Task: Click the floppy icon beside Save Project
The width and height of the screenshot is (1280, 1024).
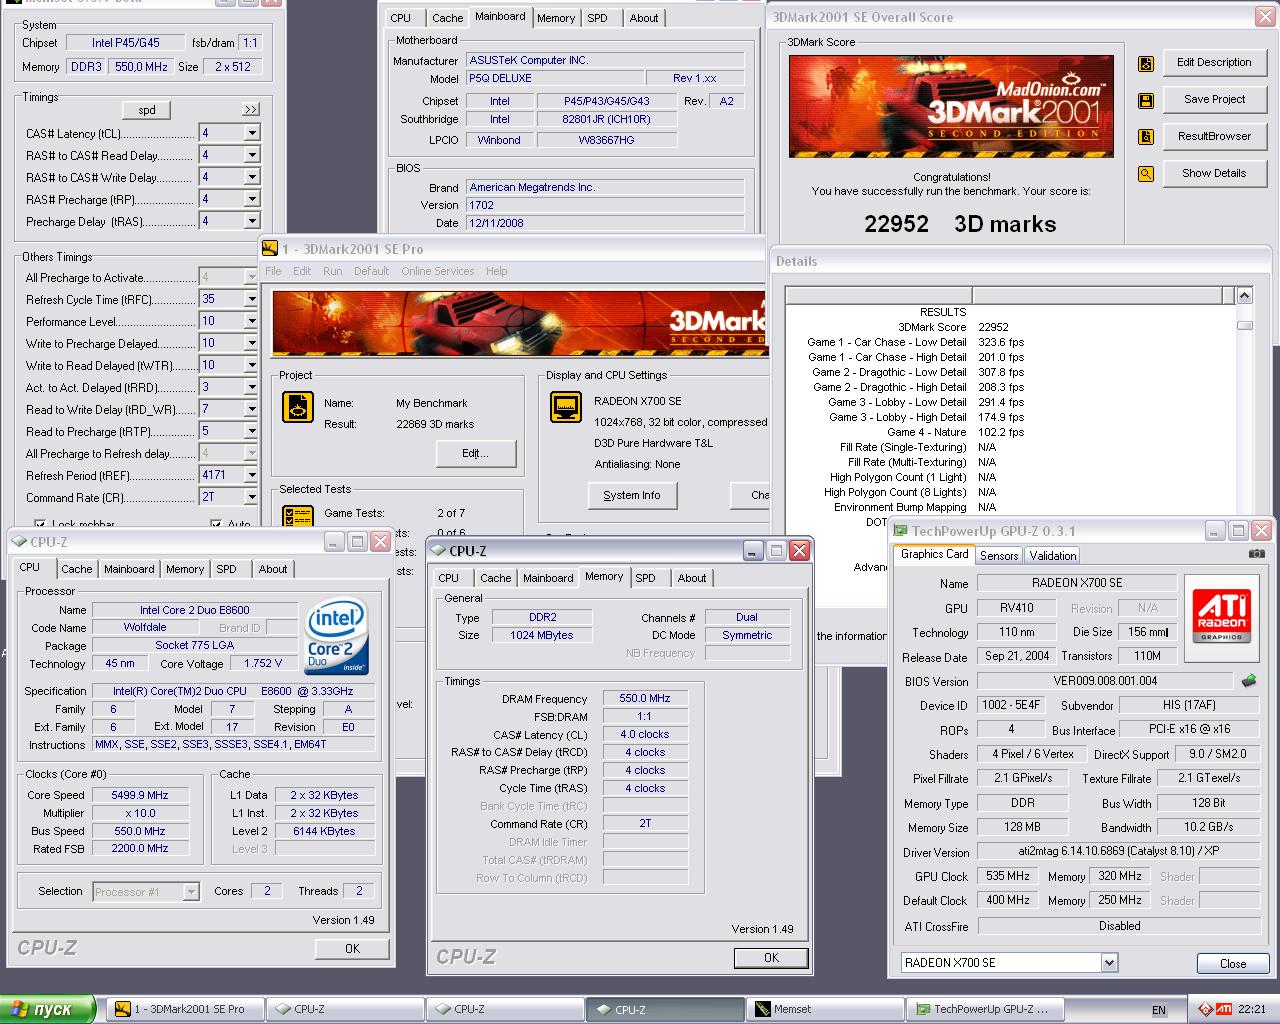Action: tap(1146, 100)
